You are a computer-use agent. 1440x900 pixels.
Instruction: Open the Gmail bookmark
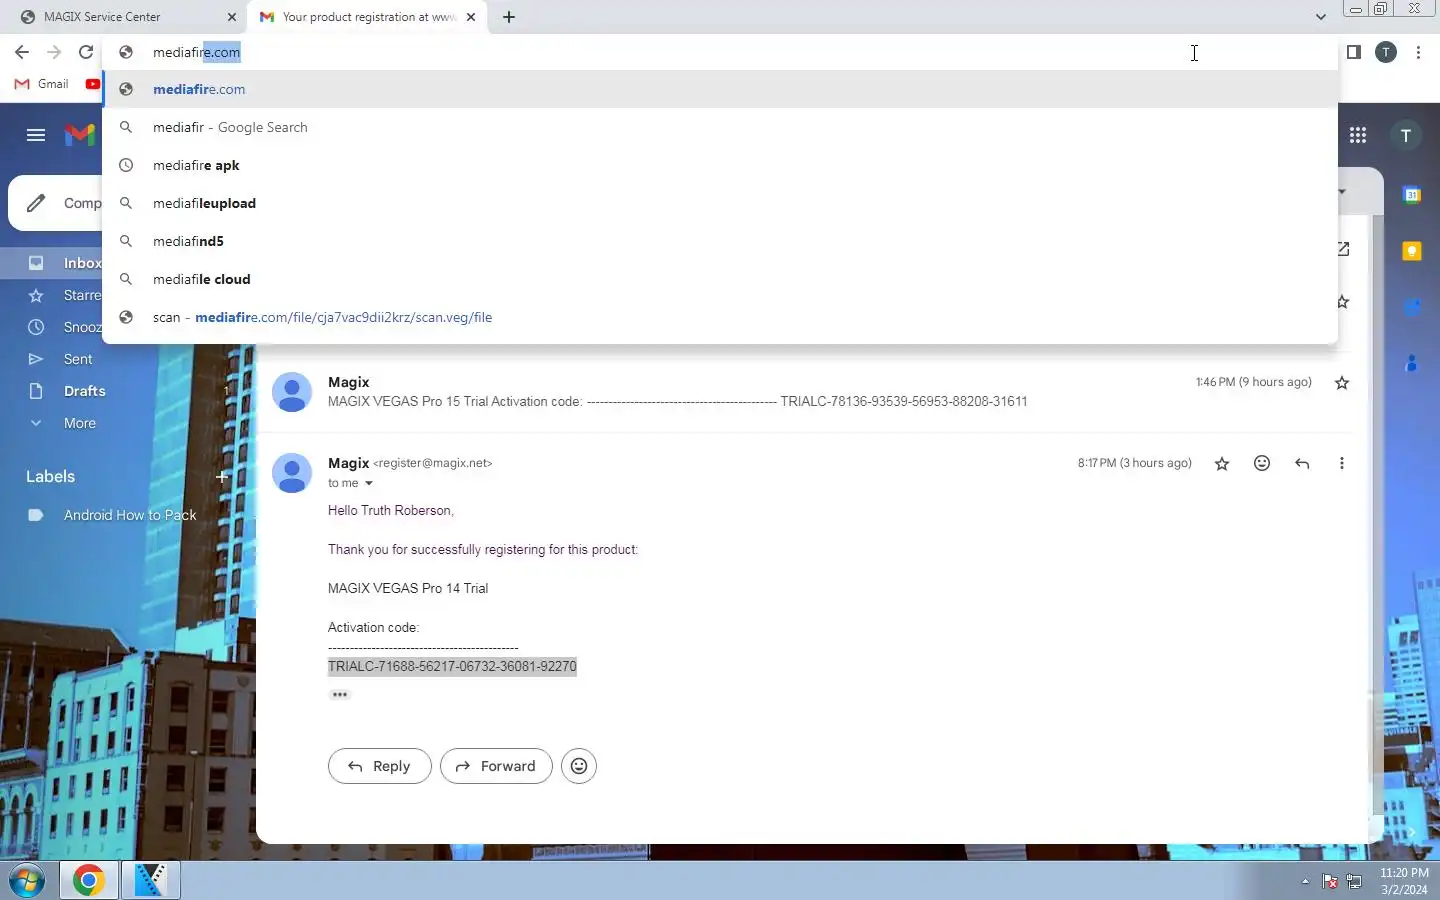tap(42, 84)
